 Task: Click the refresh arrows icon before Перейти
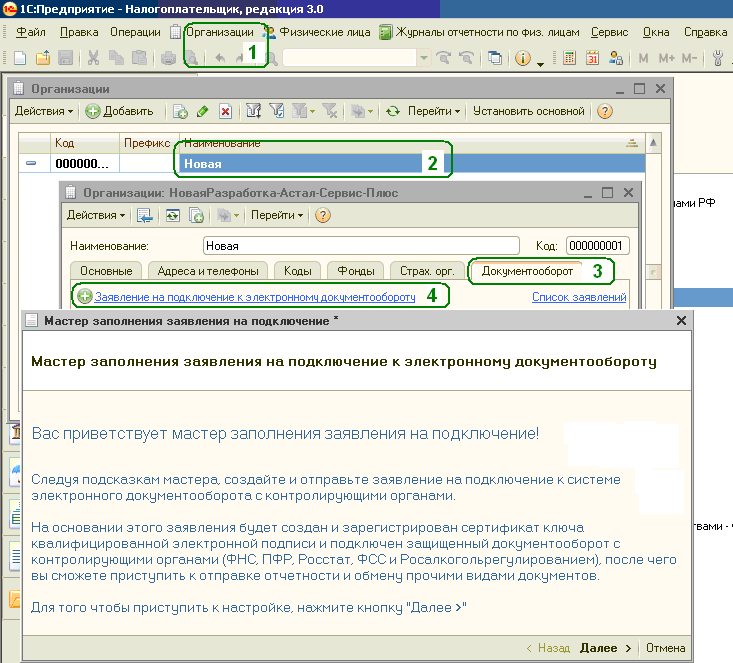tap(393, 112)
